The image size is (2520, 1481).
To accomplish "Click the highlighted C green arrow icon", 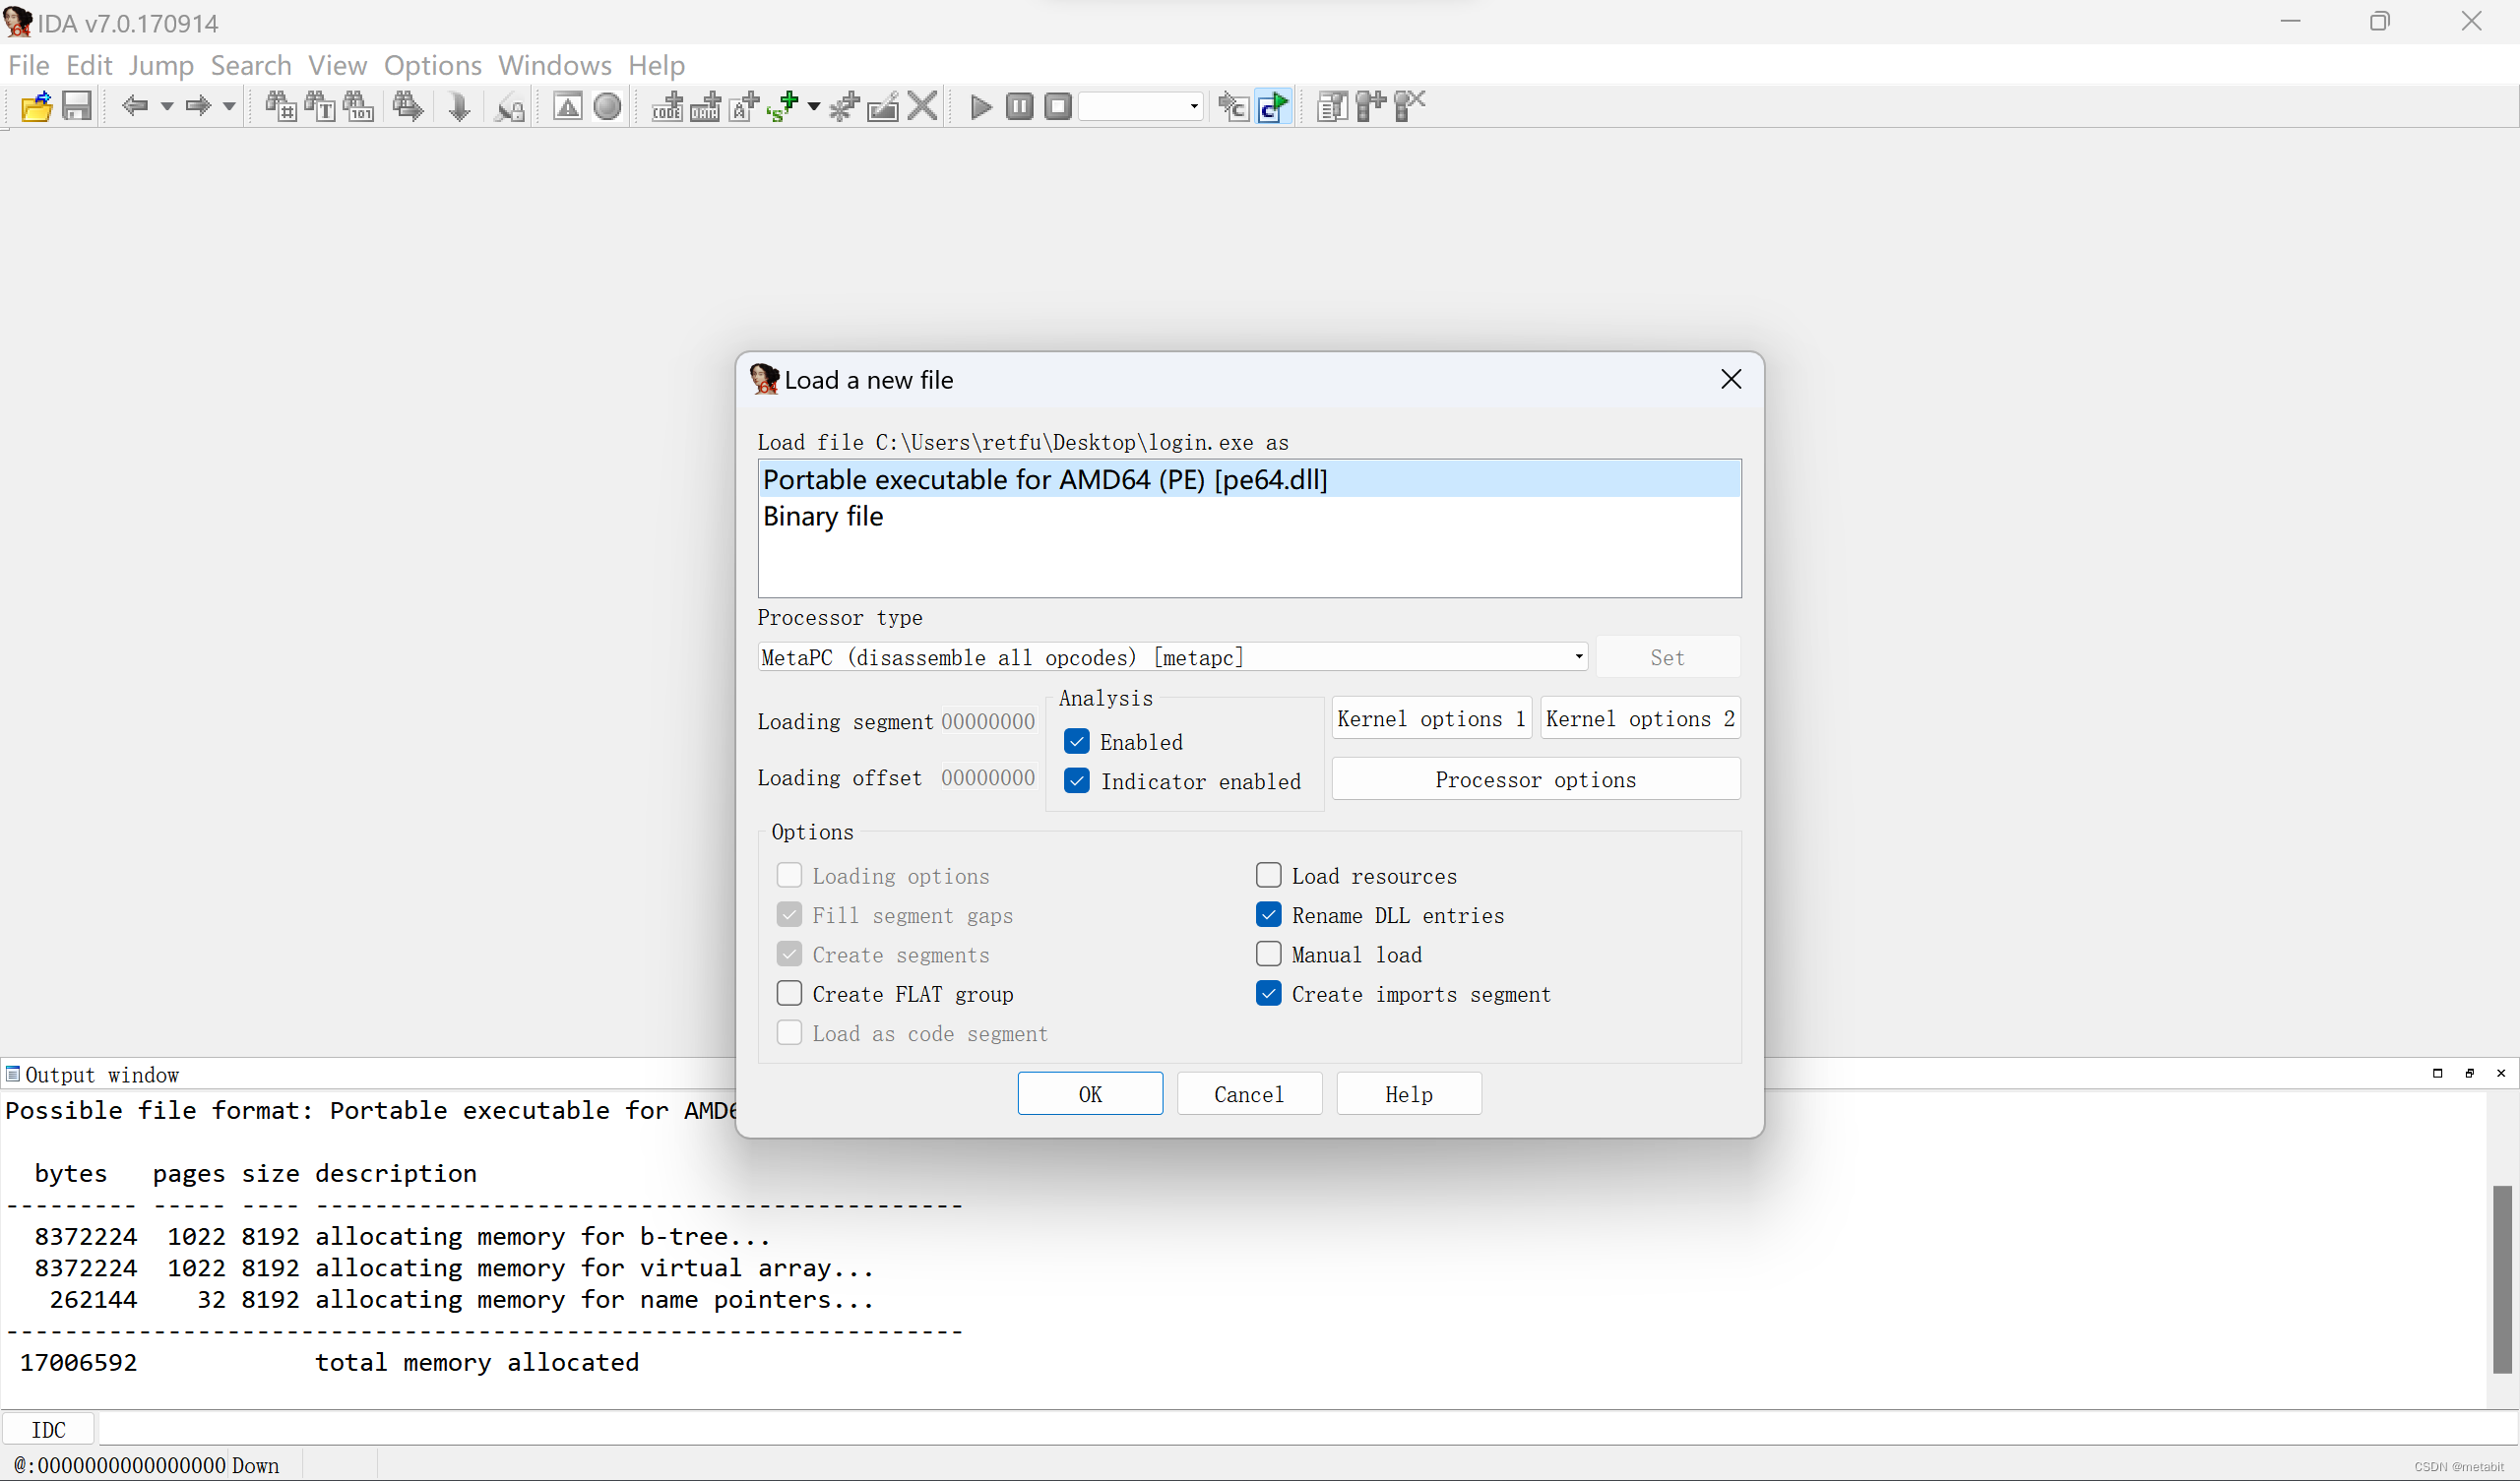I will (1274, 106).
